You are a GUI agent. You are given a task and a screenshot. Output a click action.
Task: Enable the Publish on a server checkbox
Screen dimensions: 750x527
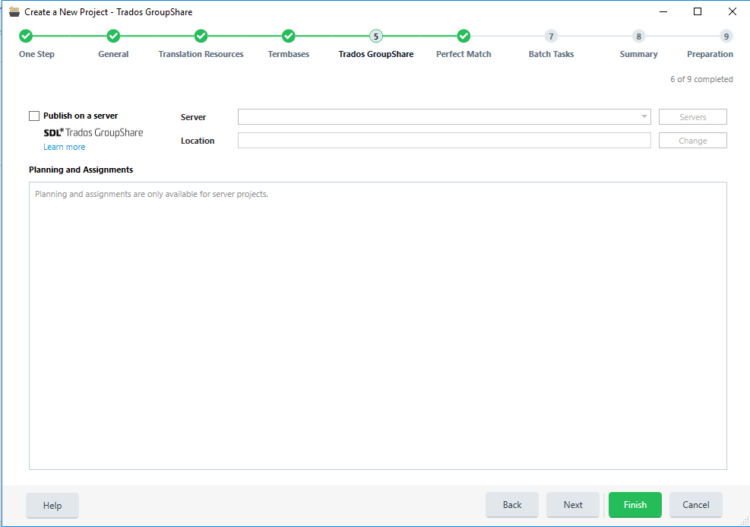pos(35,116)
